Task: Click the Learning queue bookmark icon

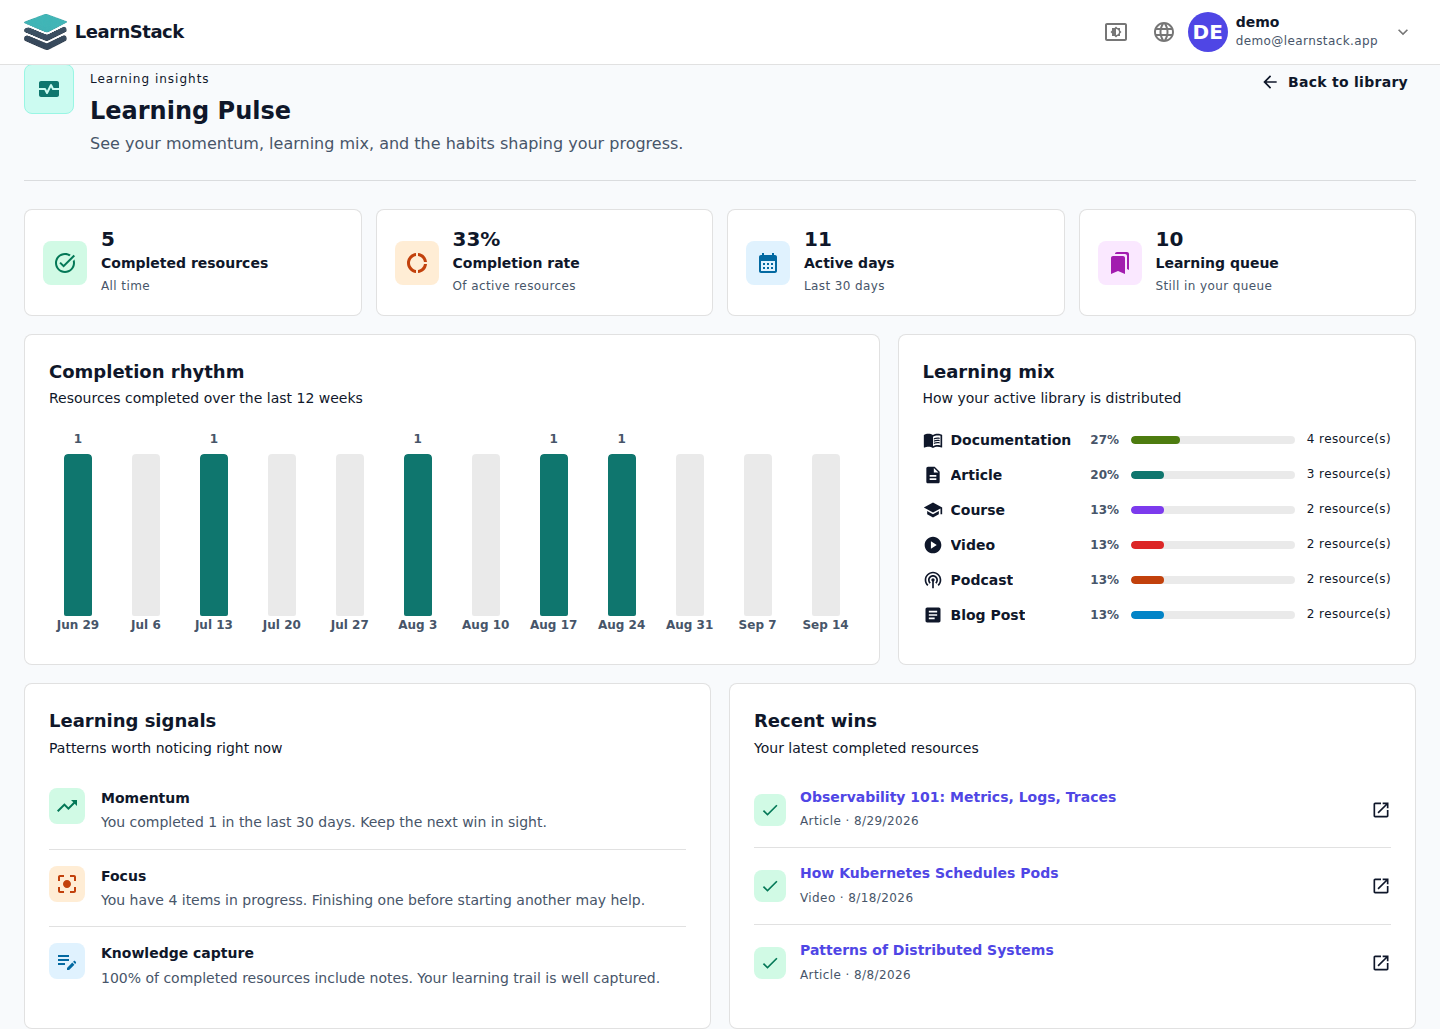Action: (1120, 263)
